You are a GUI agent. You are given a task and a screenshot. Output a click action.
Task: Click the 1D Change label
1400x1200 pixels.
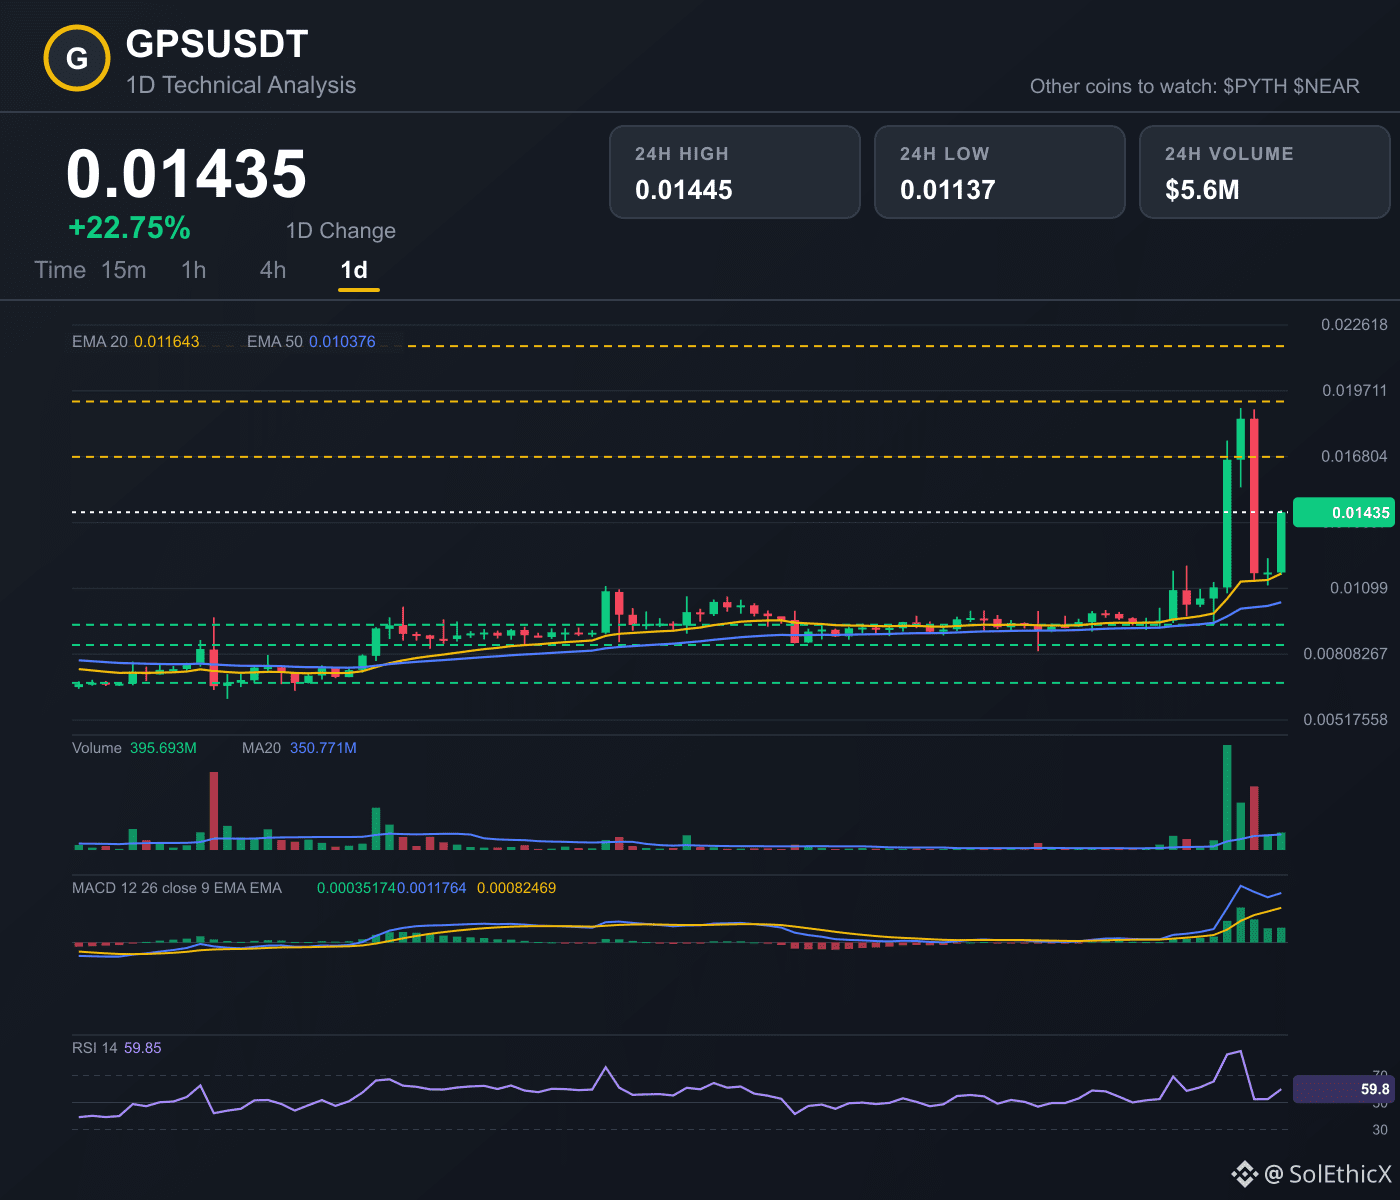click(341, 231)
